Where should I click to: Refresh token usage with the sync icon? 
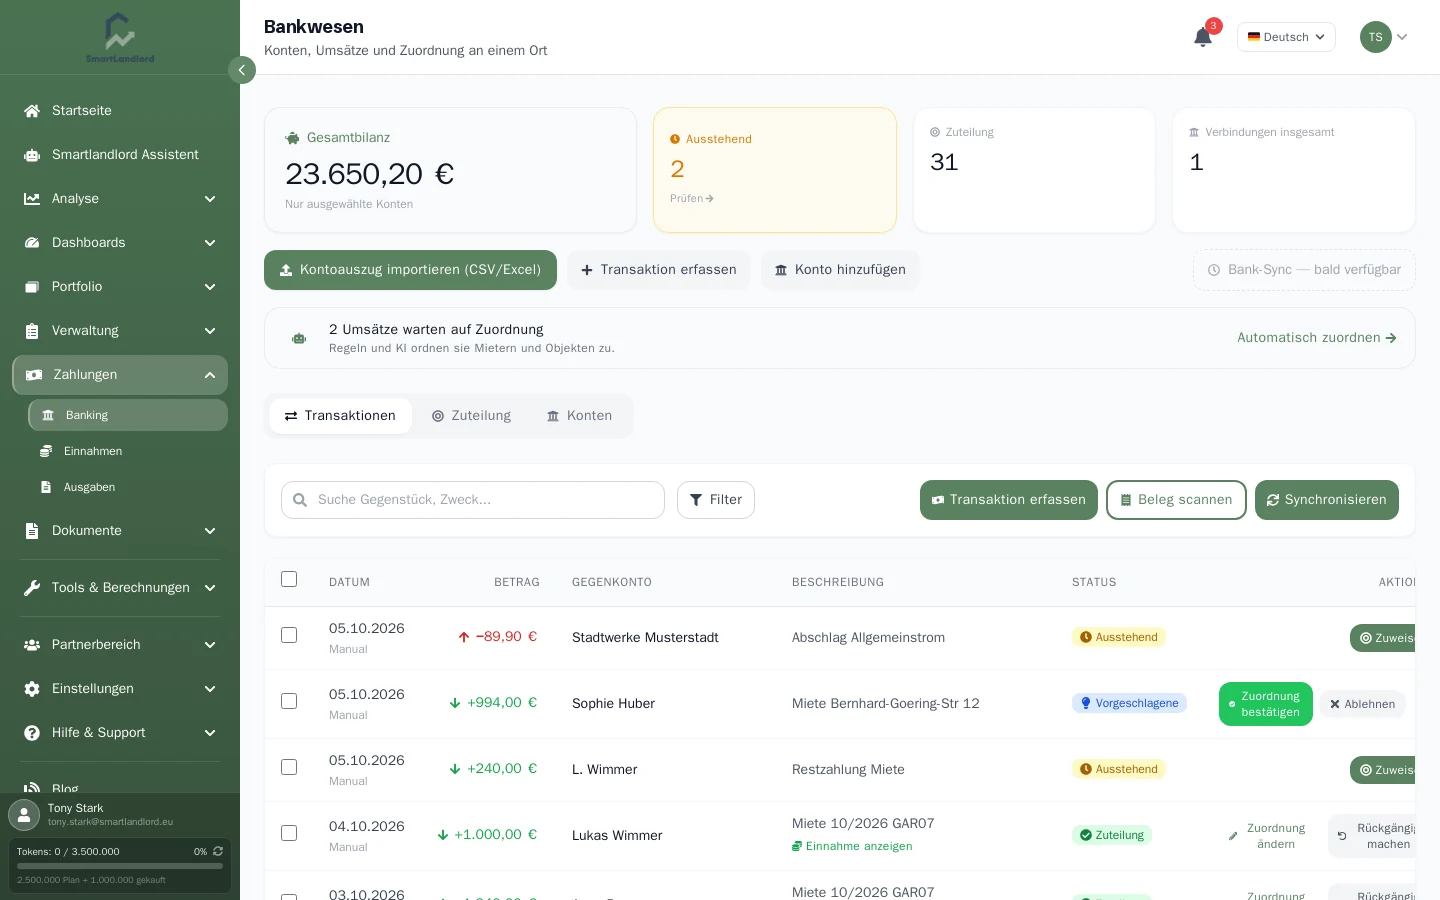[x=218, y=851]
